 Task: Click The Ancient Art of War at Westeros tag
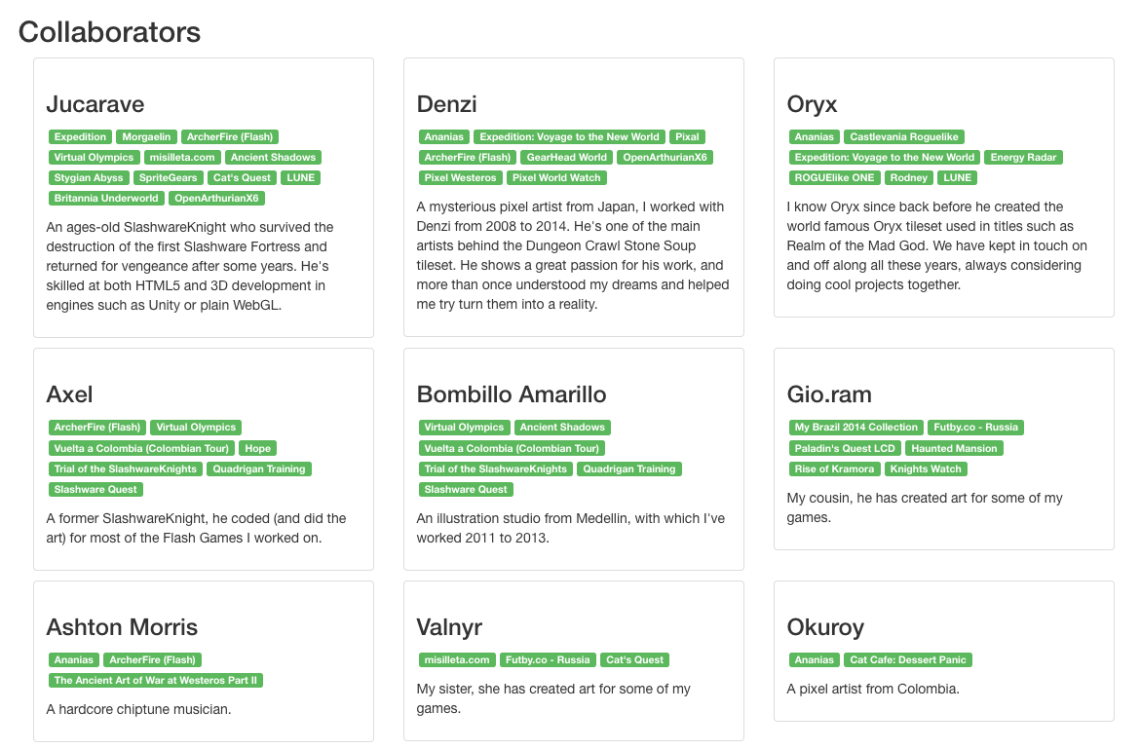tap(156, 680)
